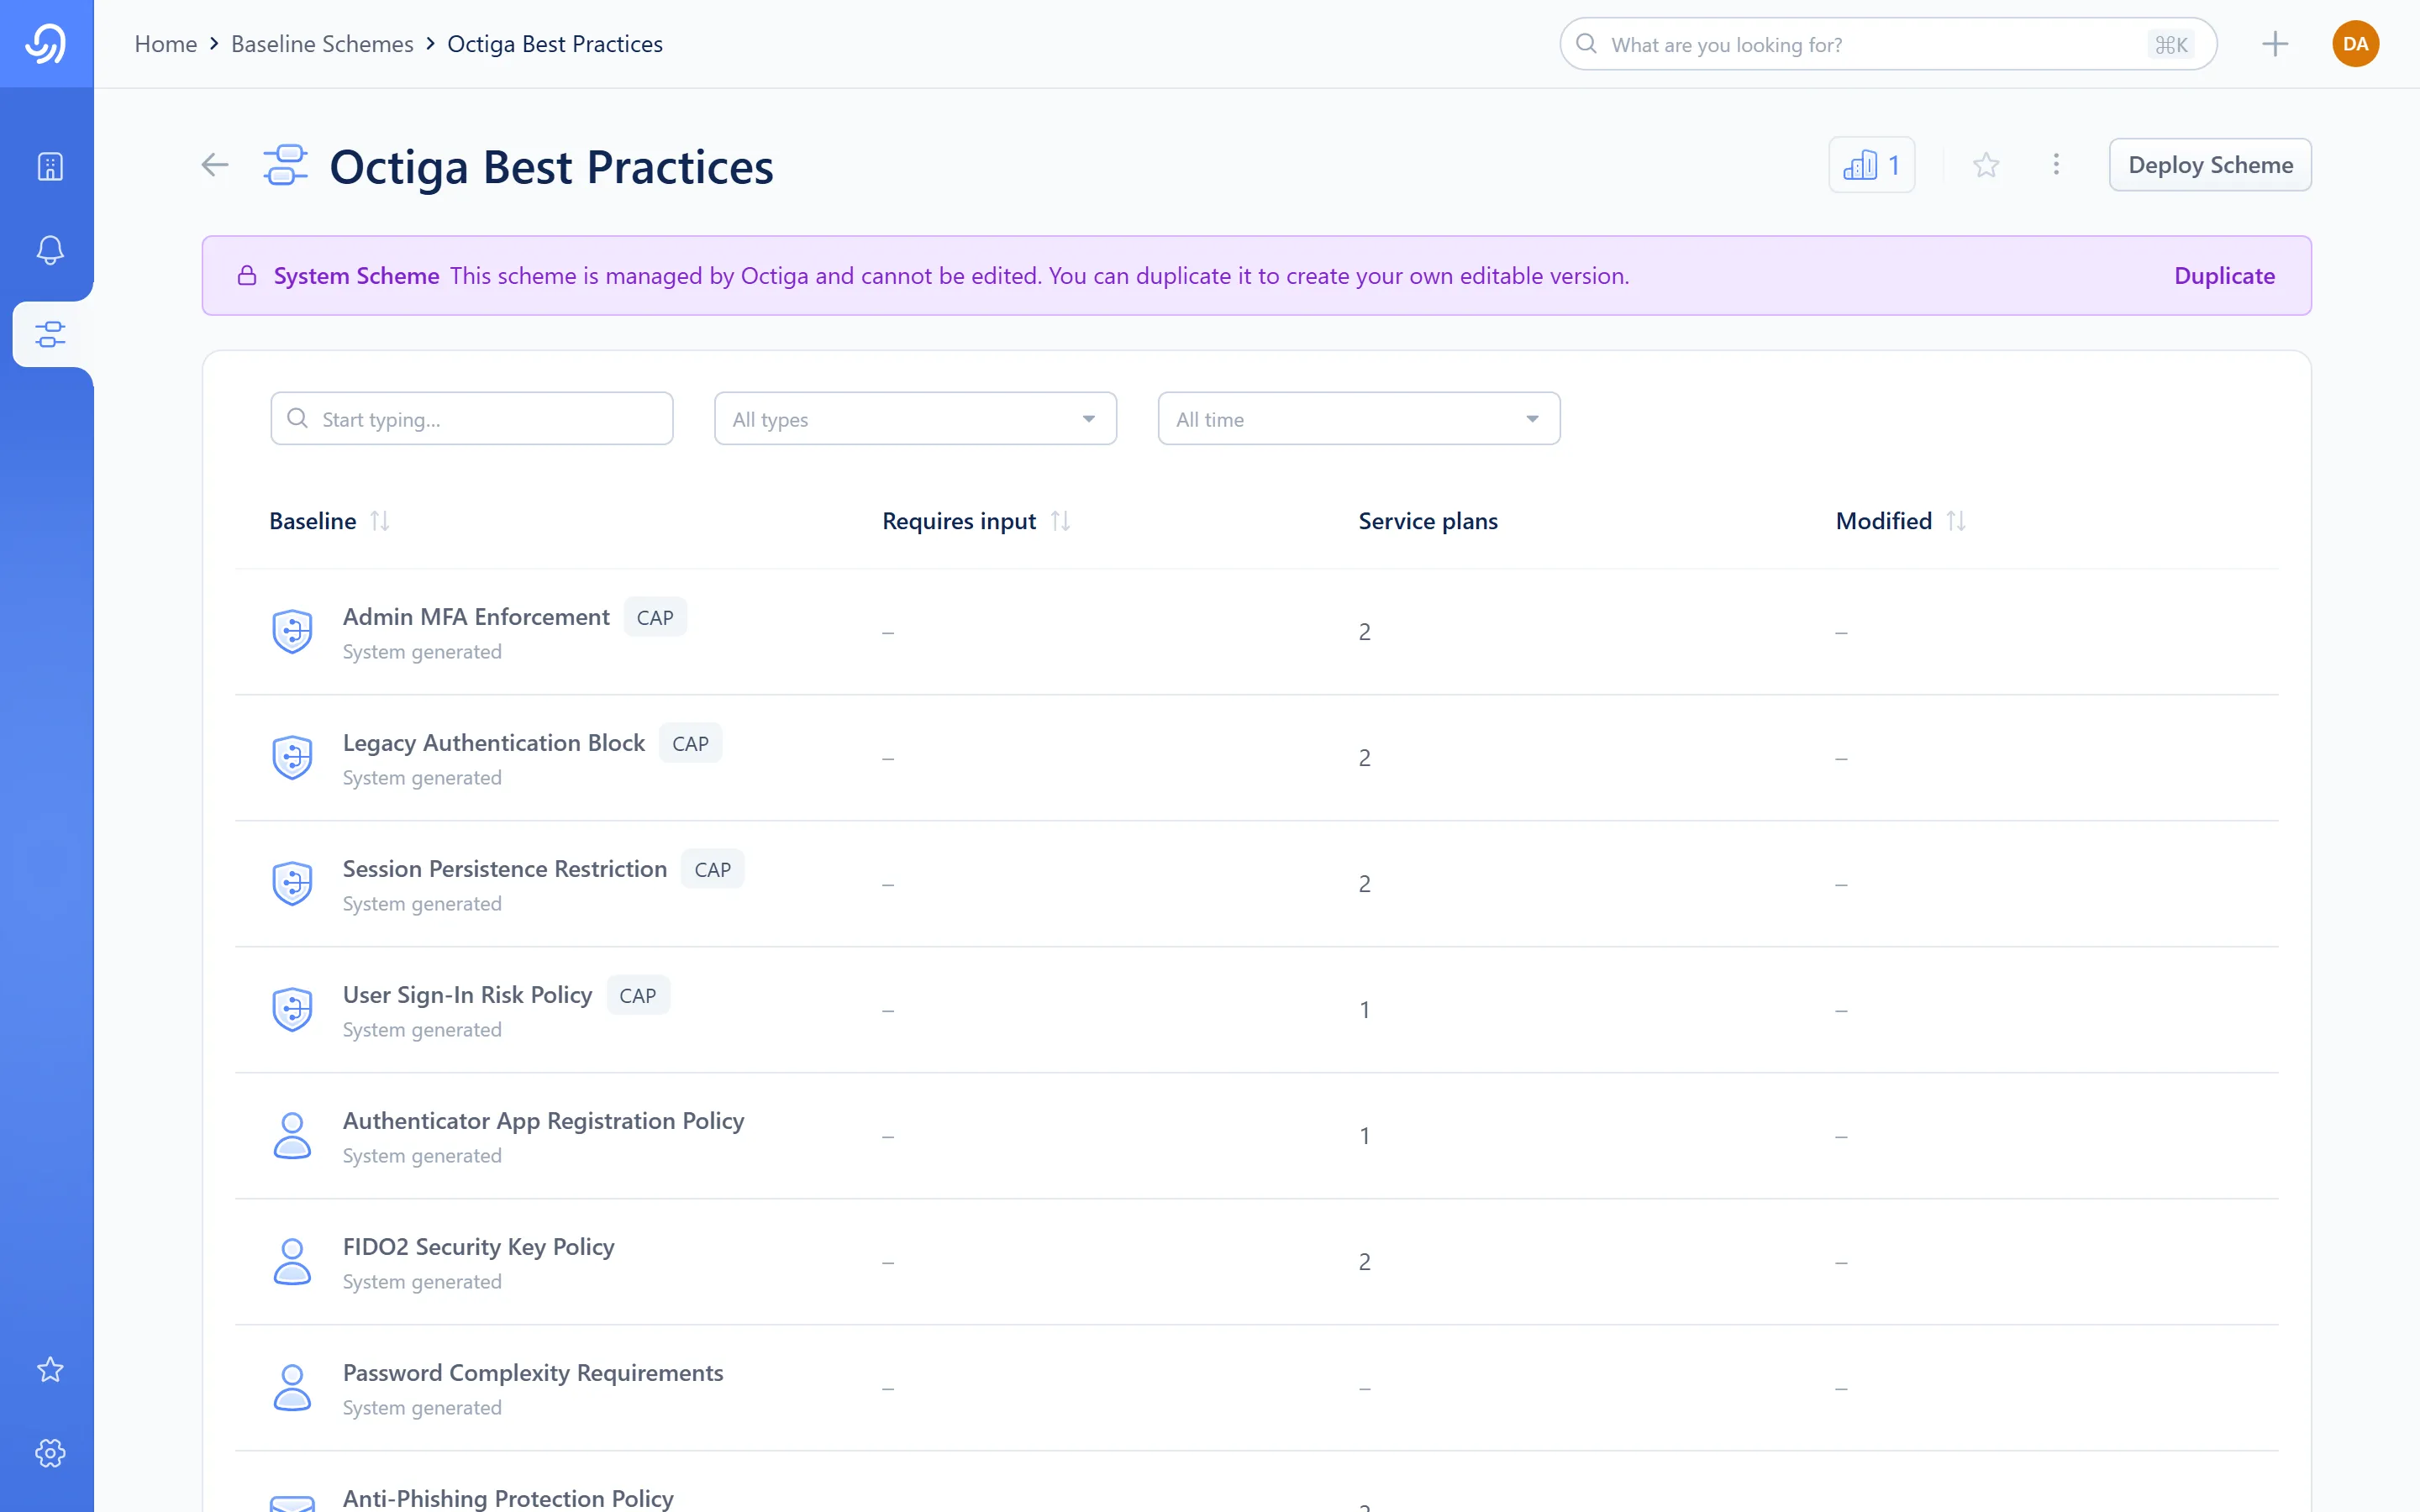The height and width of the screenshot is (1512, 2420).
Task: Open the Authenticator App Registration Policy row
Action: click(x=1257, y=1136)
